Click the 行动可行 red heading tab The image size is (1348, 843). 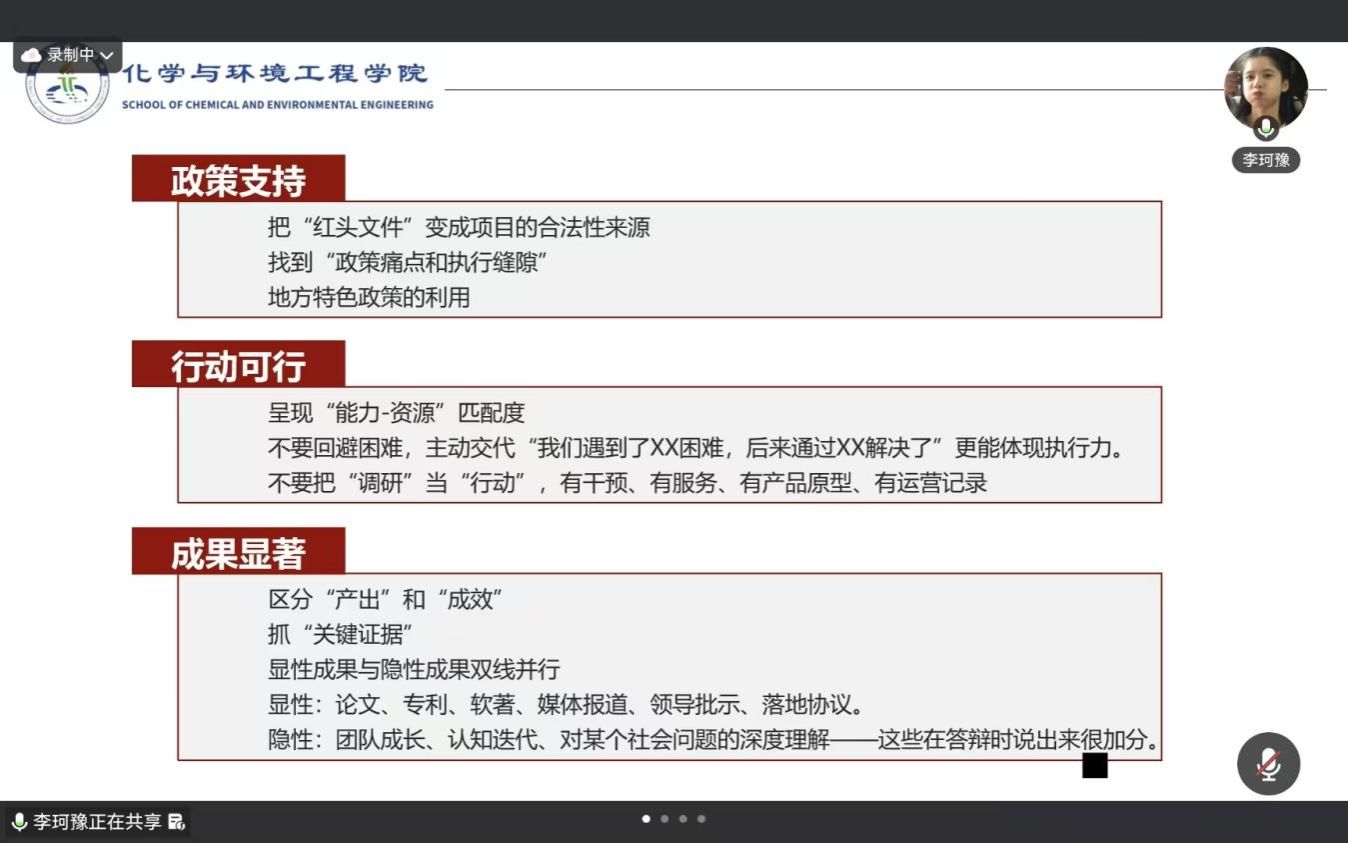238,366
